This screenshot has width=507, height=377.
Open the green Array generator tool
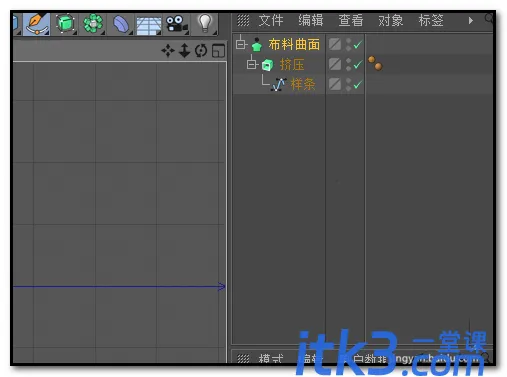click(93, 24)
